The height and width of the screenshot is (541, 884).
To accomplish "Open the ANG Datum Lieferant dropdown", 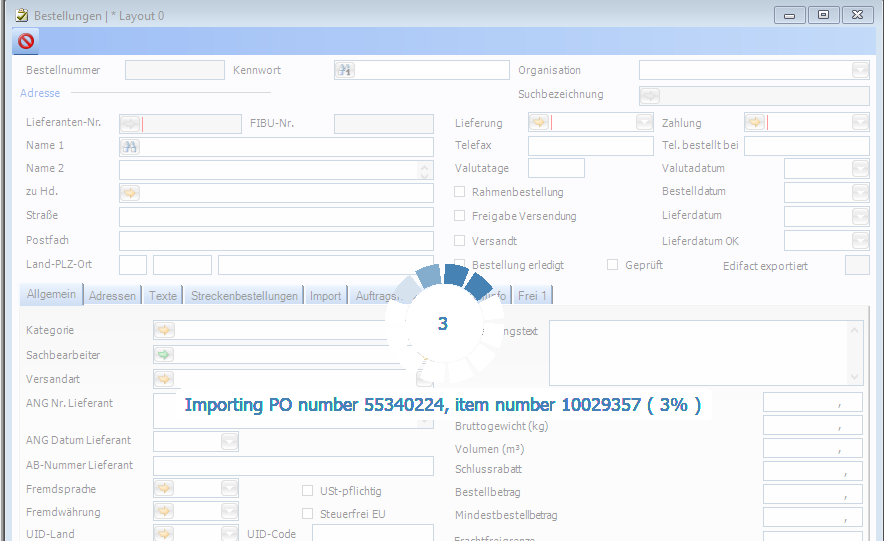I will click(x=229, y=441).
